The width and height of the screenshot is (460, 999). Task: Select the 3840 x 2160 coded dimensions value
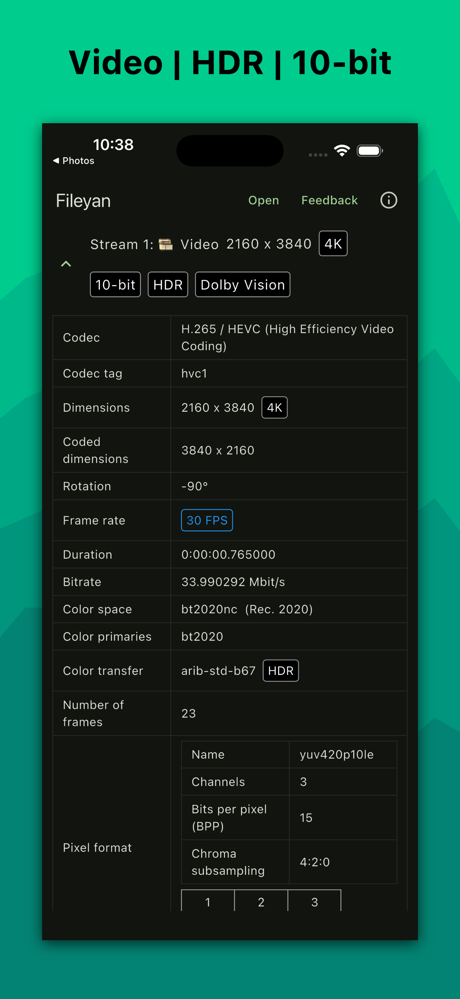218,450
